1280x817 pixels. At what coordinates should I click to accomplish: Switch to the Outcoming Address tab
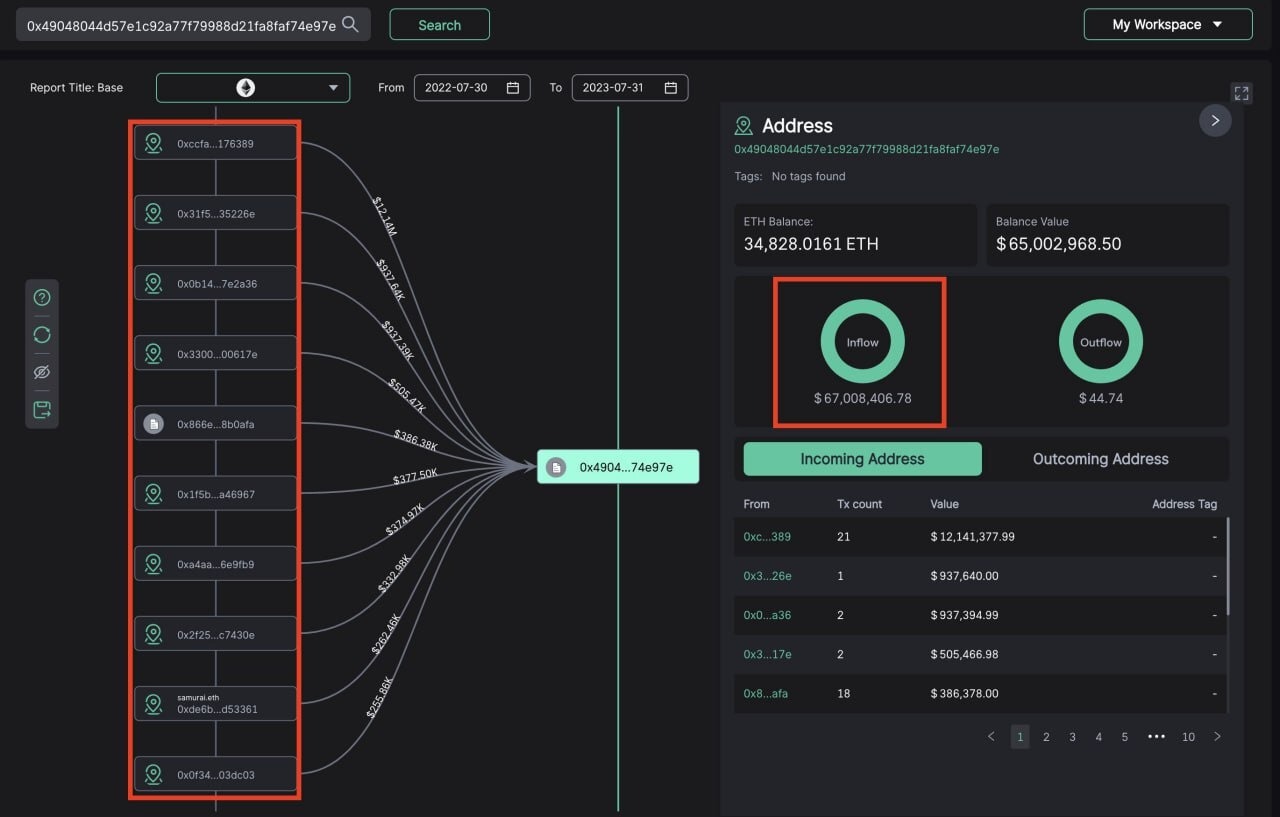(x=1100, y=459)
